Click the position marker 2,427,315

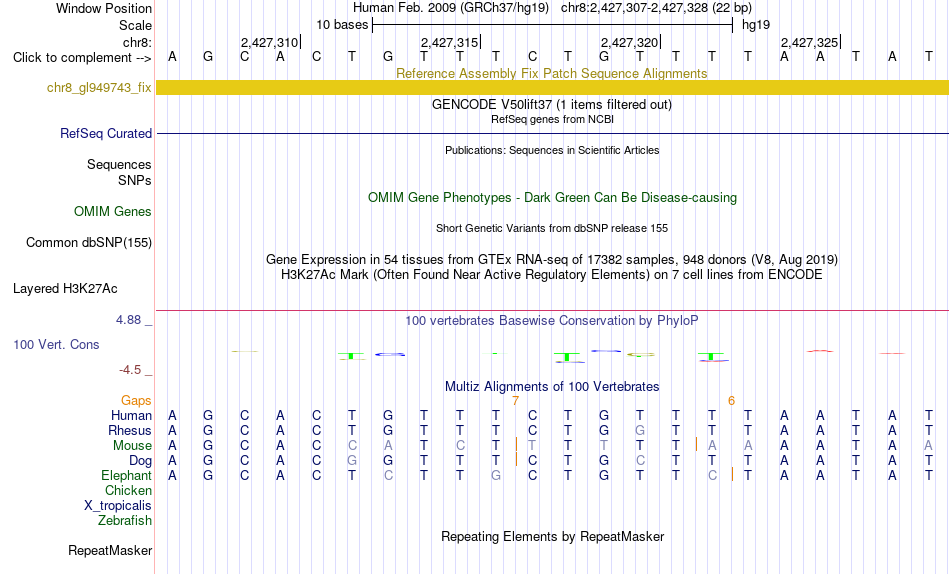450,42
